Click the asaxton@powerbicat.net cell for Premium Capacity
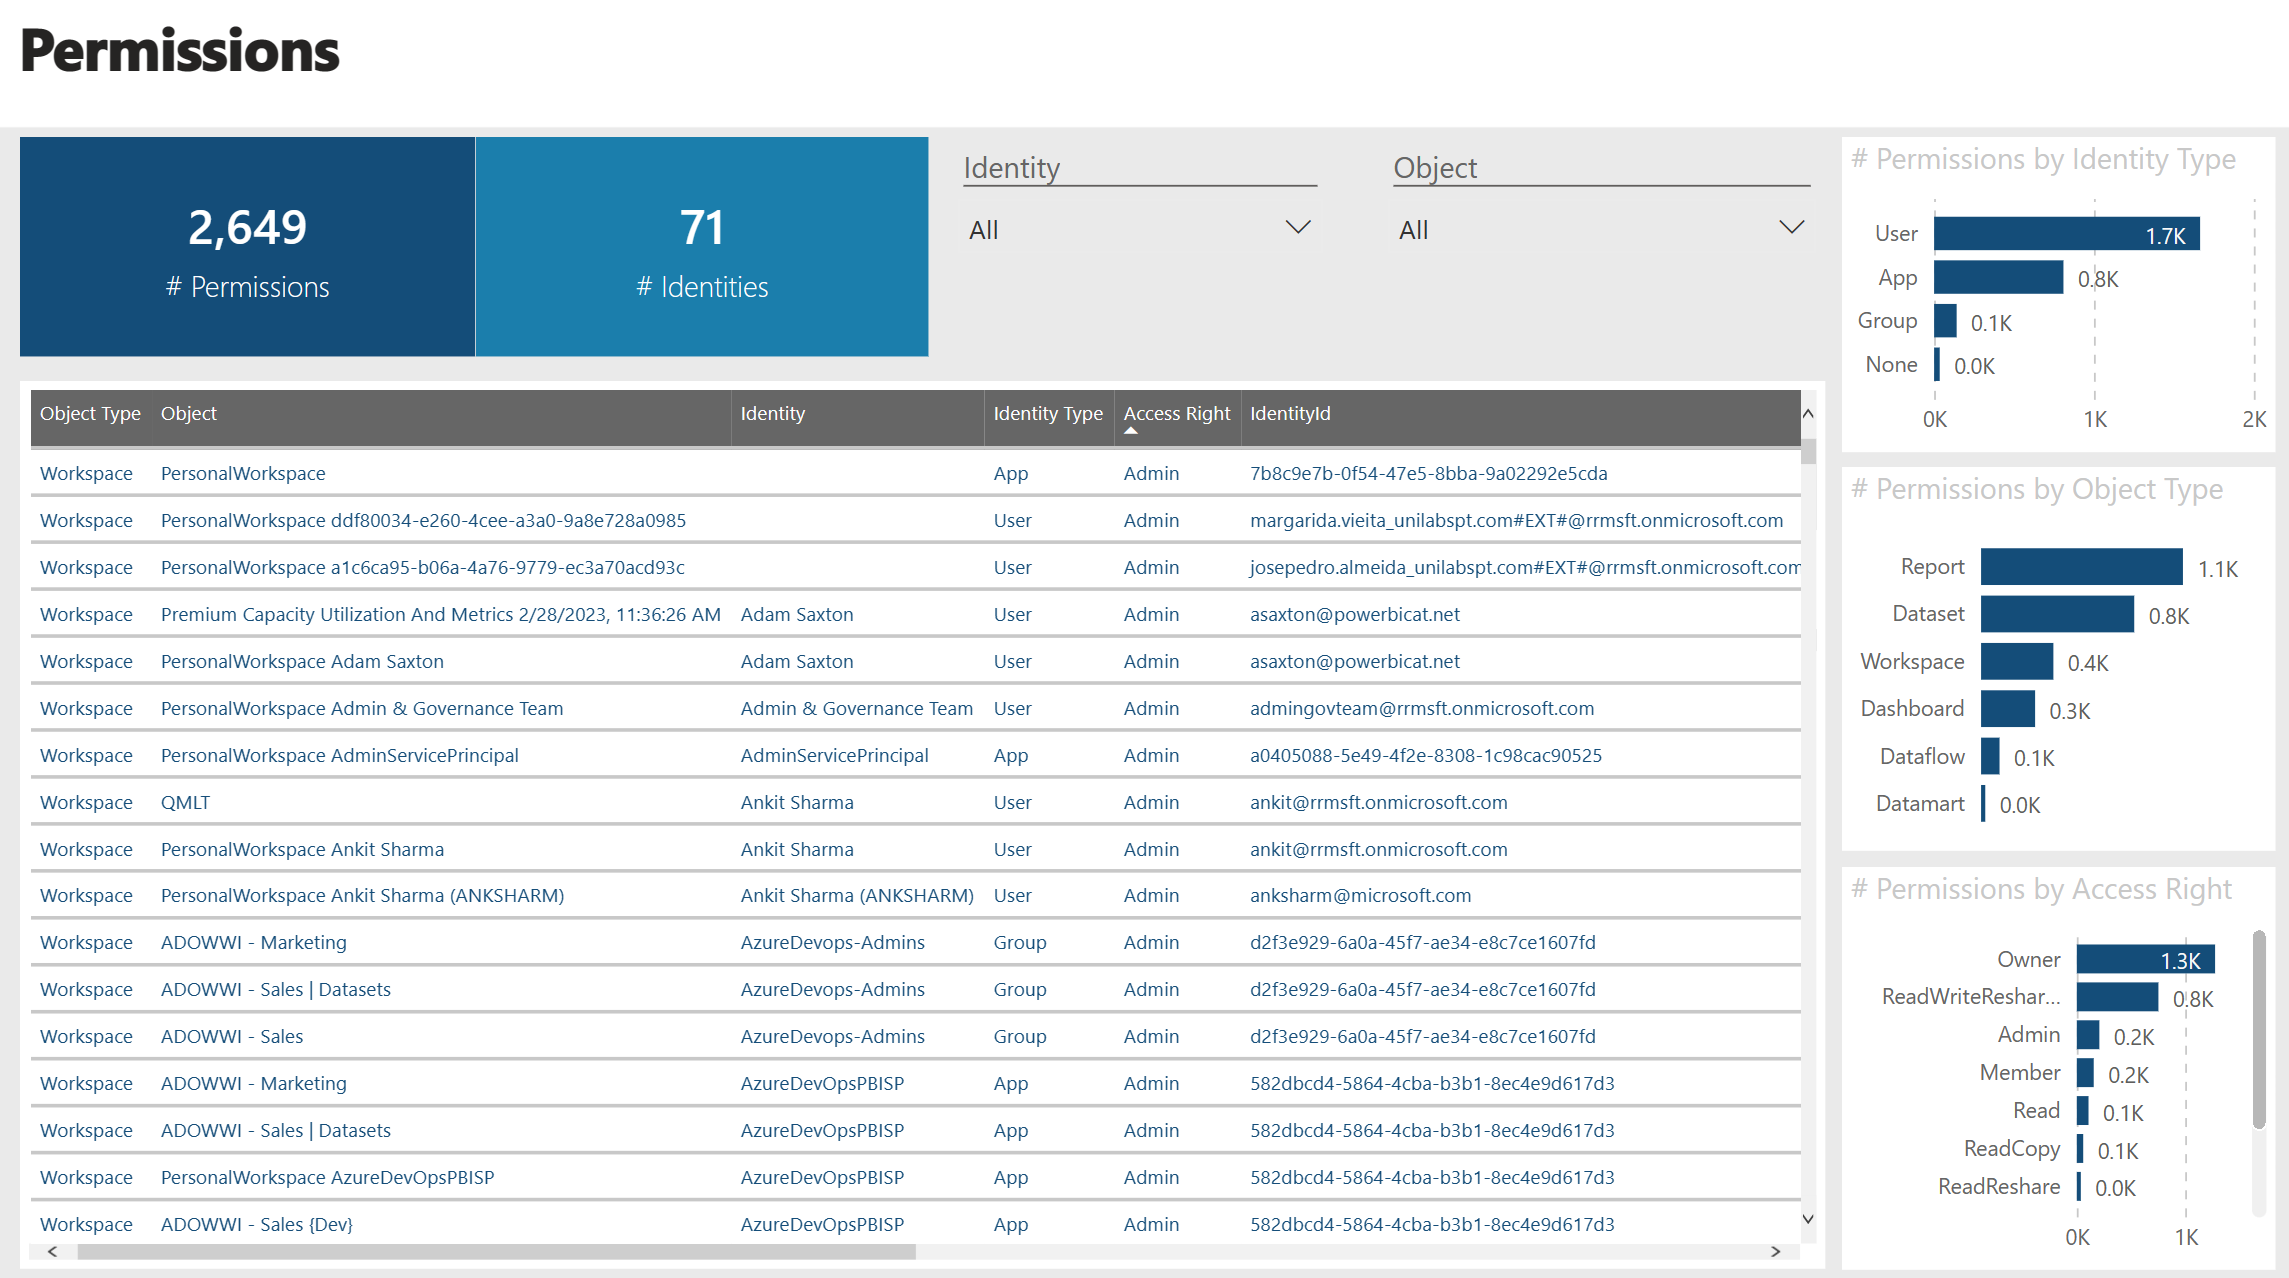 (1354, 614)
